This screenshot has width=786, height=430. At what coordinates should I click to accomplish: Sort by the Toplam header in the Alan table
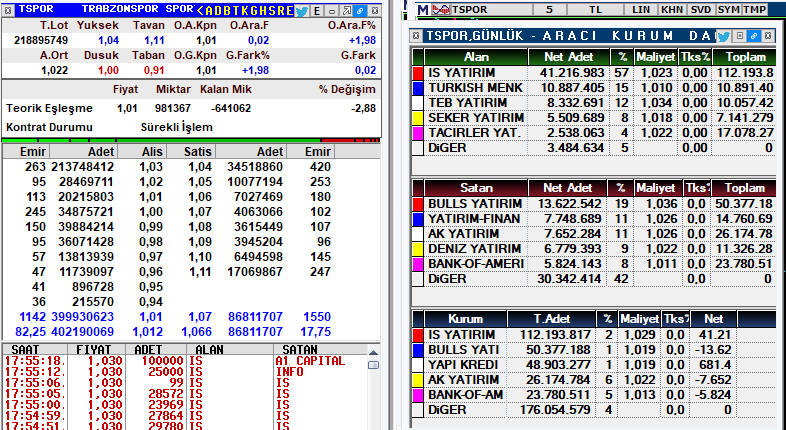click(x=745, y=57)
